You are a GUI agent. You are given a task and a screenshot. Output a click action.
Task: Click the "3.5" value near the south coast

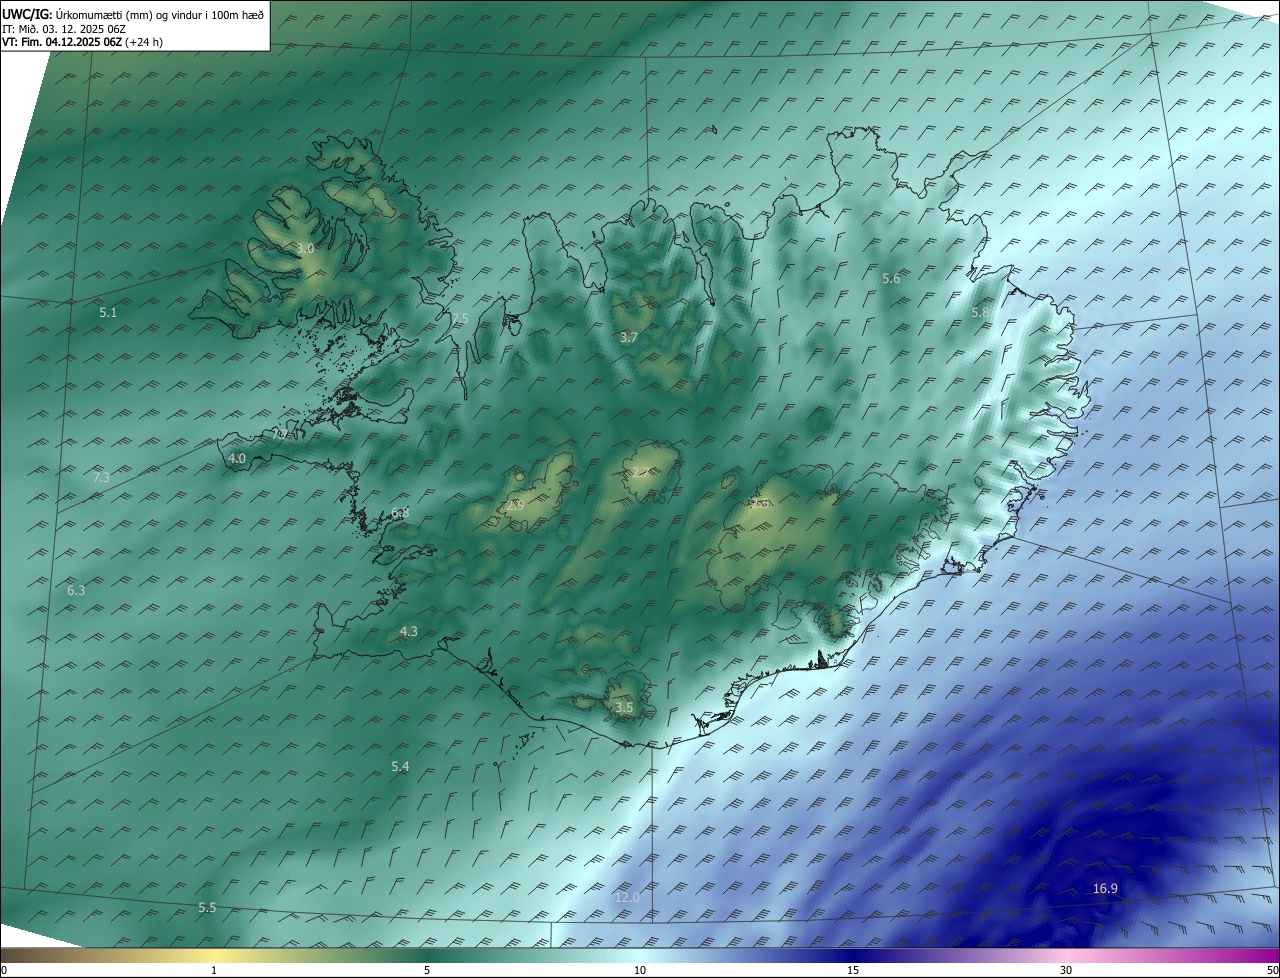click(x=624, y=708)
